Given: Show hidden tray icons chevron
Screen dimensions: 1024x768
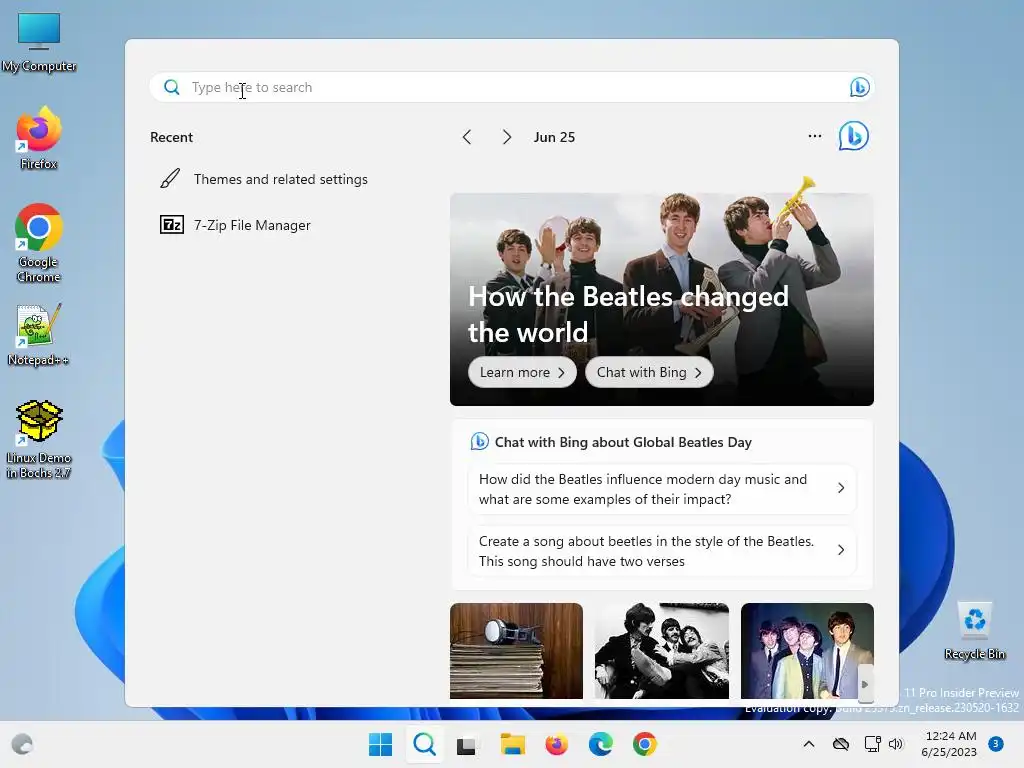Looking at the screenshot, I should click(x=808, y=744).
